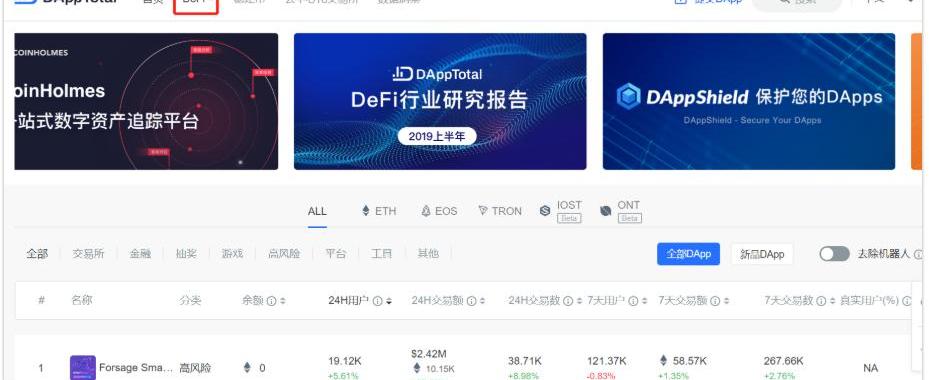Click the 全部DApp blue button
929x380 pixels.
point(688,254)
